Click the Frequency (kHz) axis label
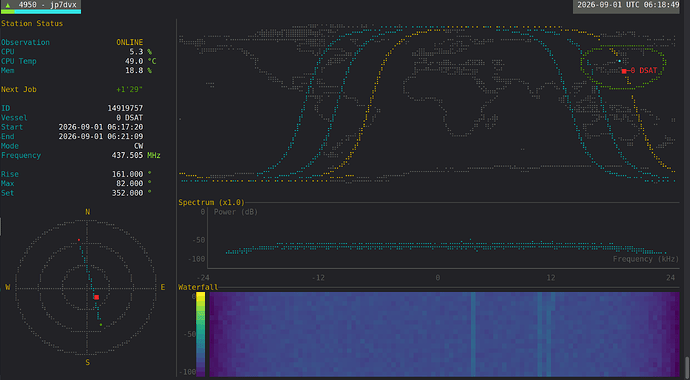 coord(646,259)
